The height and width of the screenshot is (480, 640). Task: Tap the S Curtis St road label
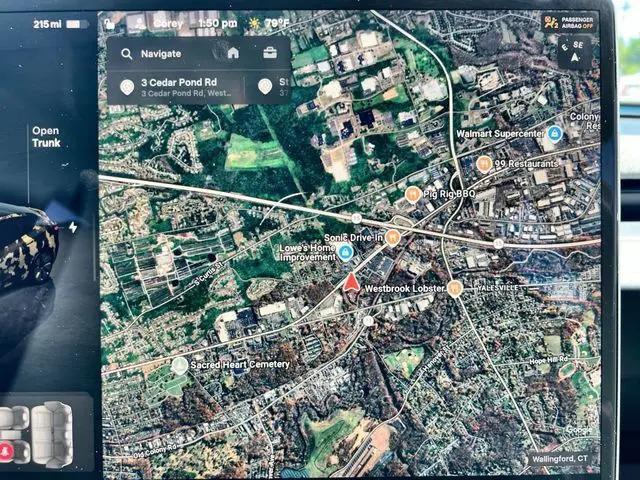point(208,274)
